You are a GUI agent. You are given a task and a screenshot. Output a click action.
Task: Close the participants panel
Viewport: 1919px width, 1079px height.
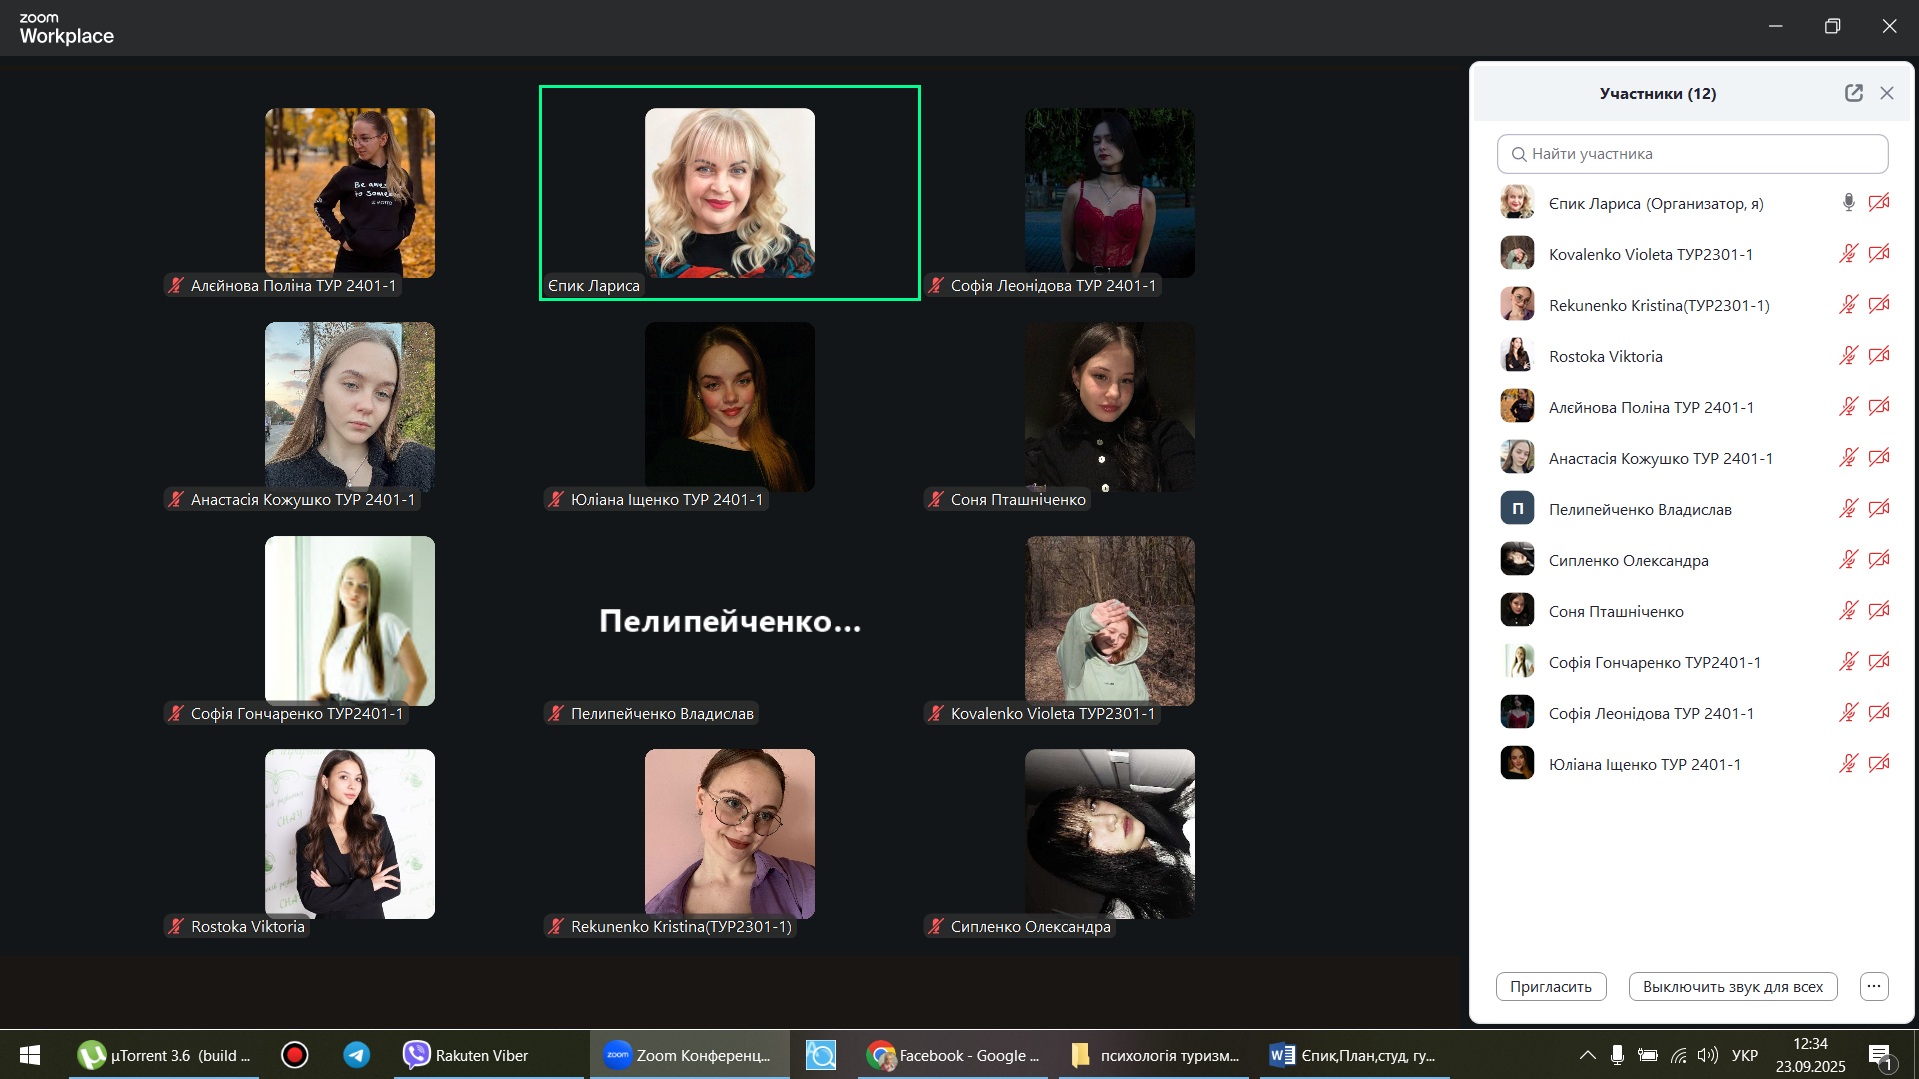point(1887,93)
